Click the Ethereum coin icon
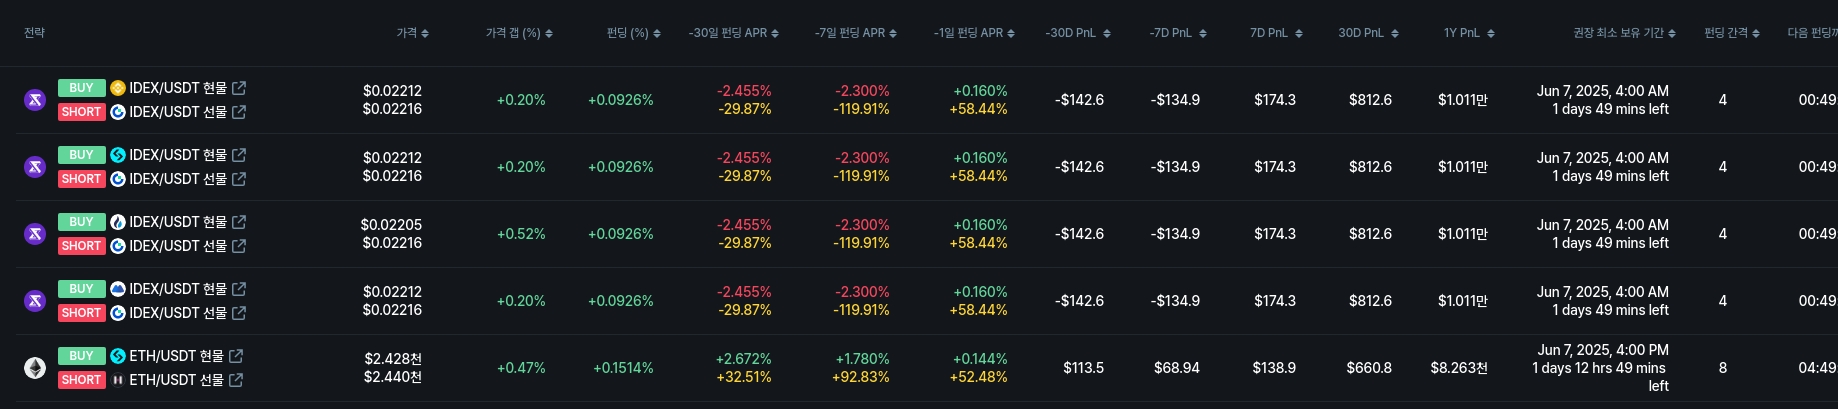This screenshot has height=409, width=1838. [x=35, y=368]
